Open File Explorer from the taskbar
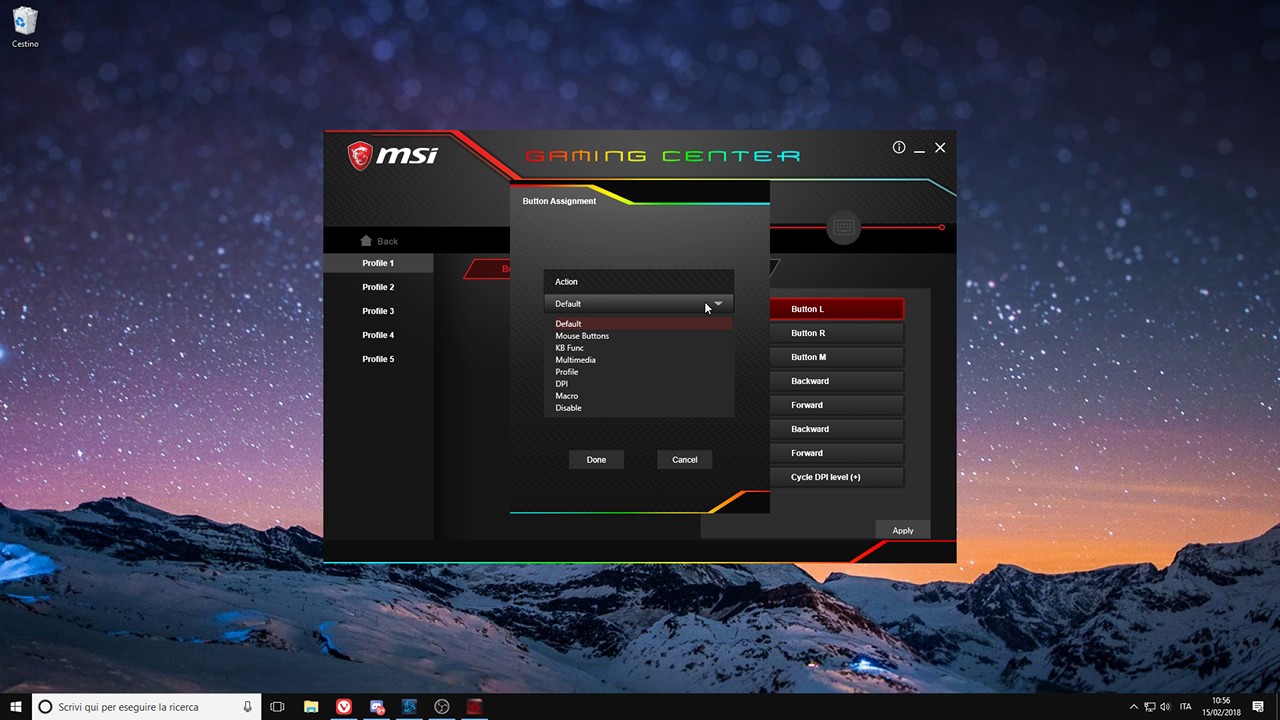This screenshot has height=720, width=1280. (x=311, y=707)
